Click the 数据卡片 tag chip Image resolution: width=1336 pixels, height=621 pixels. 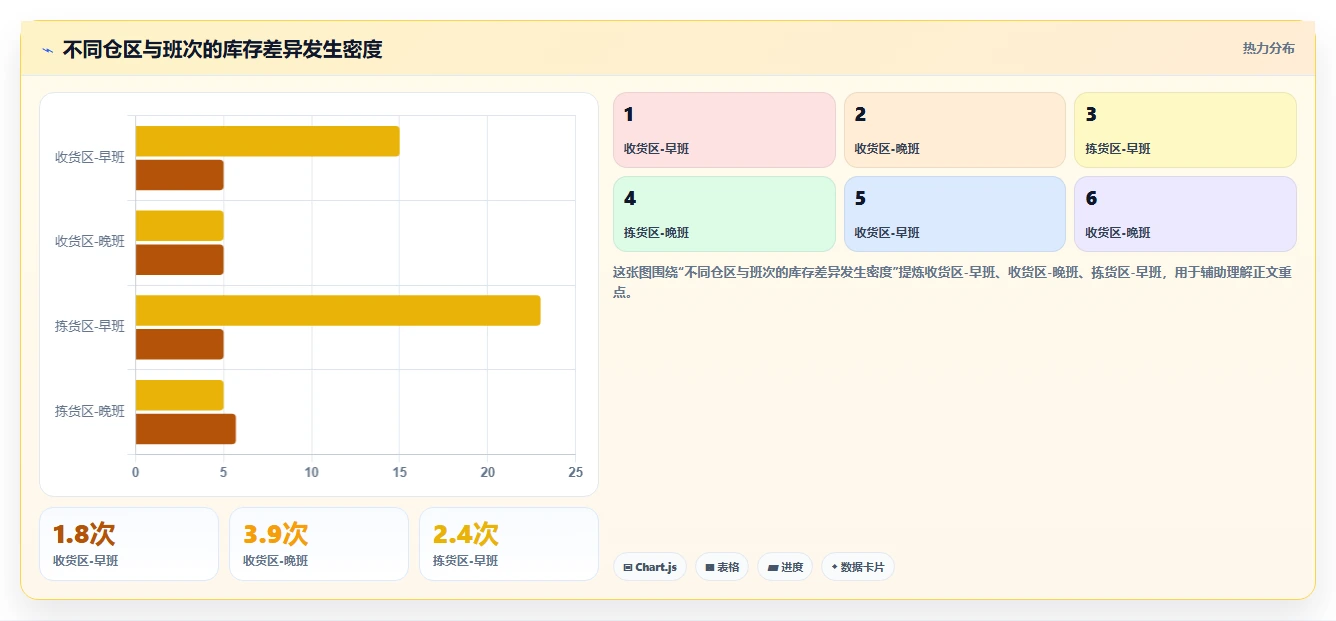coord(858,567)
